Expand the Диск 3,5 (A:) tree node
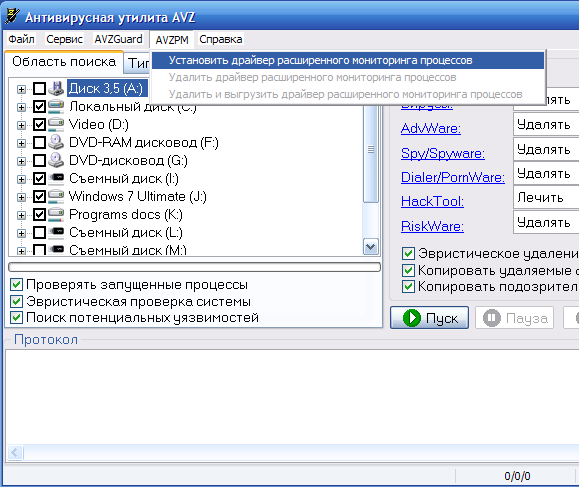This screenshot has height=487, width=579. point(21,89)
